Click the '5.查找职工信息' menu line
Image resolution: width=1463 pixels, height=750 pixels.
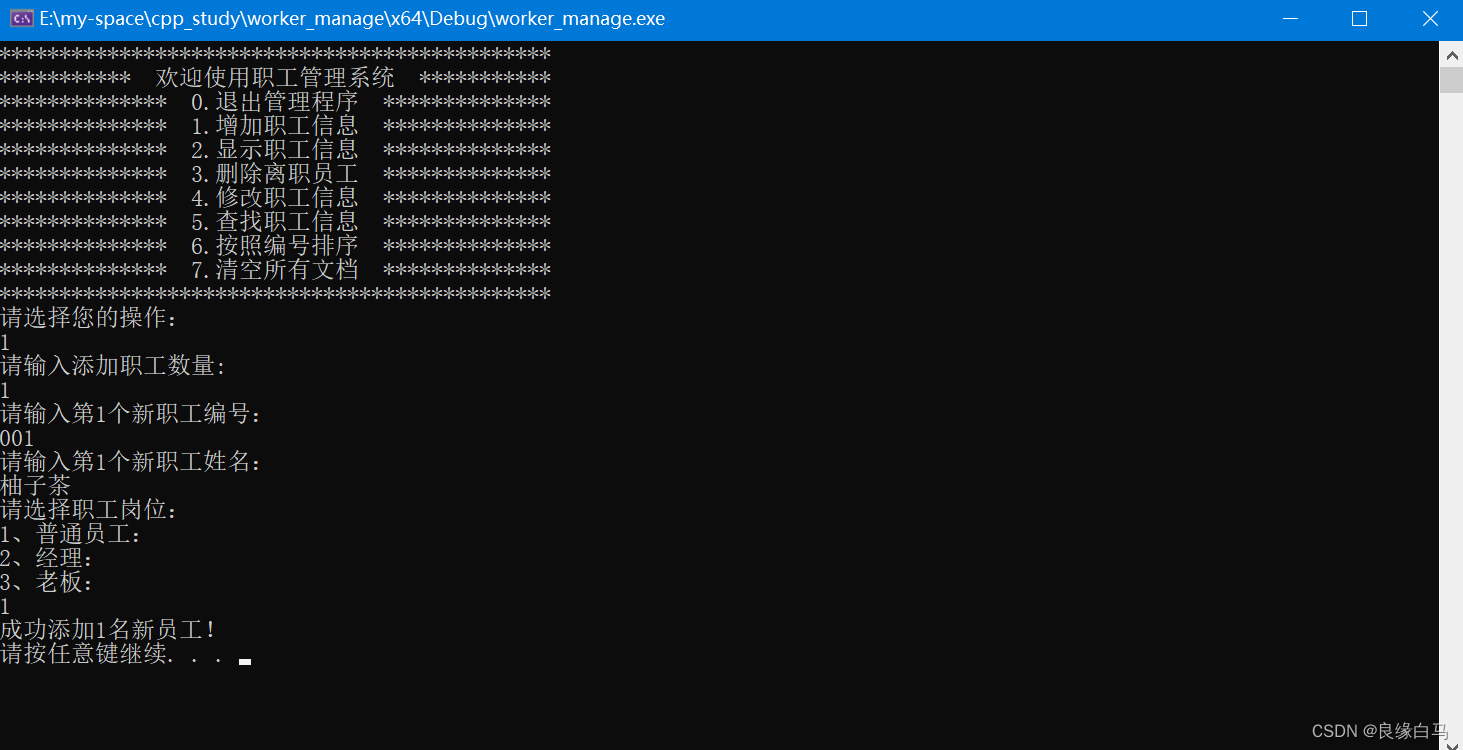pos(275,222)
